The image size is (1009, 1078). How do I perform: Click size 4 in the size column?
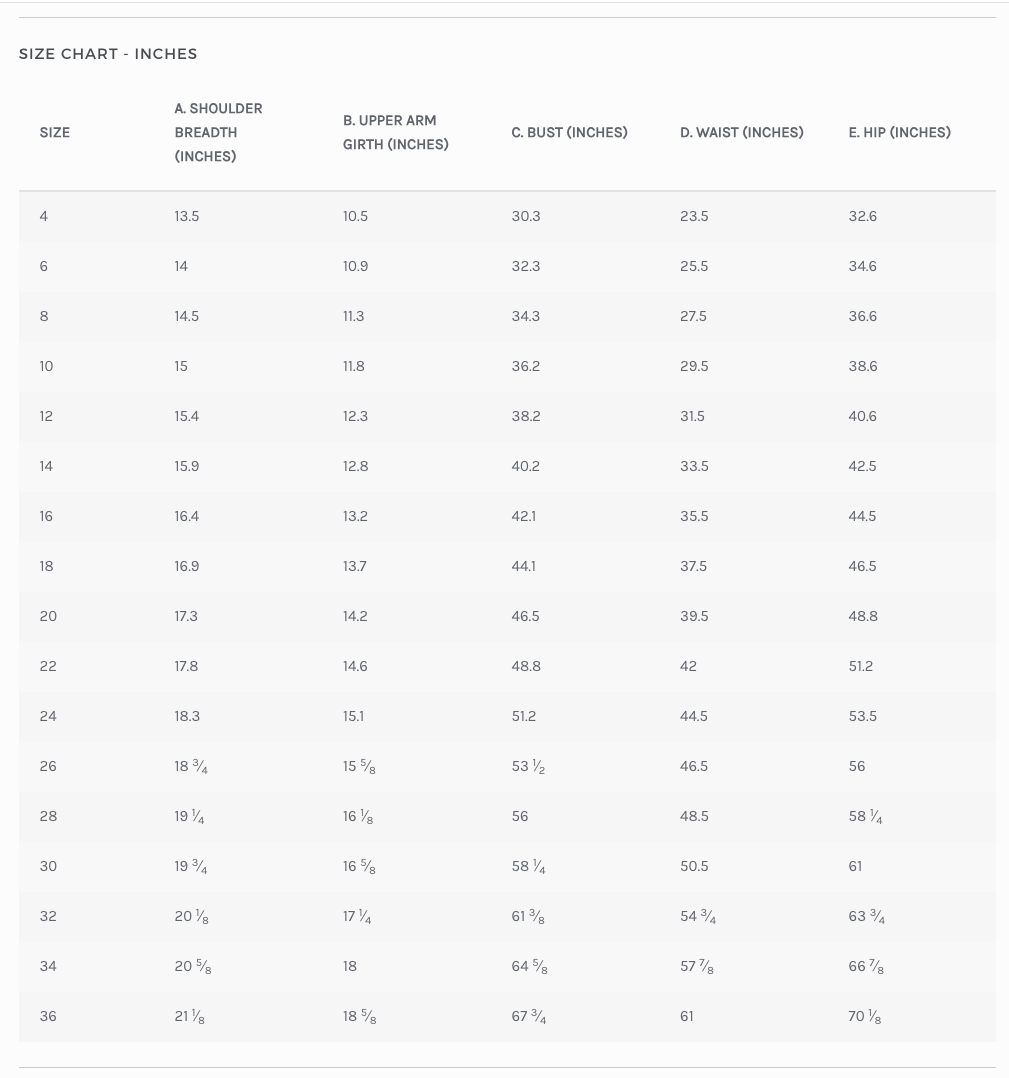coord(44,216)
